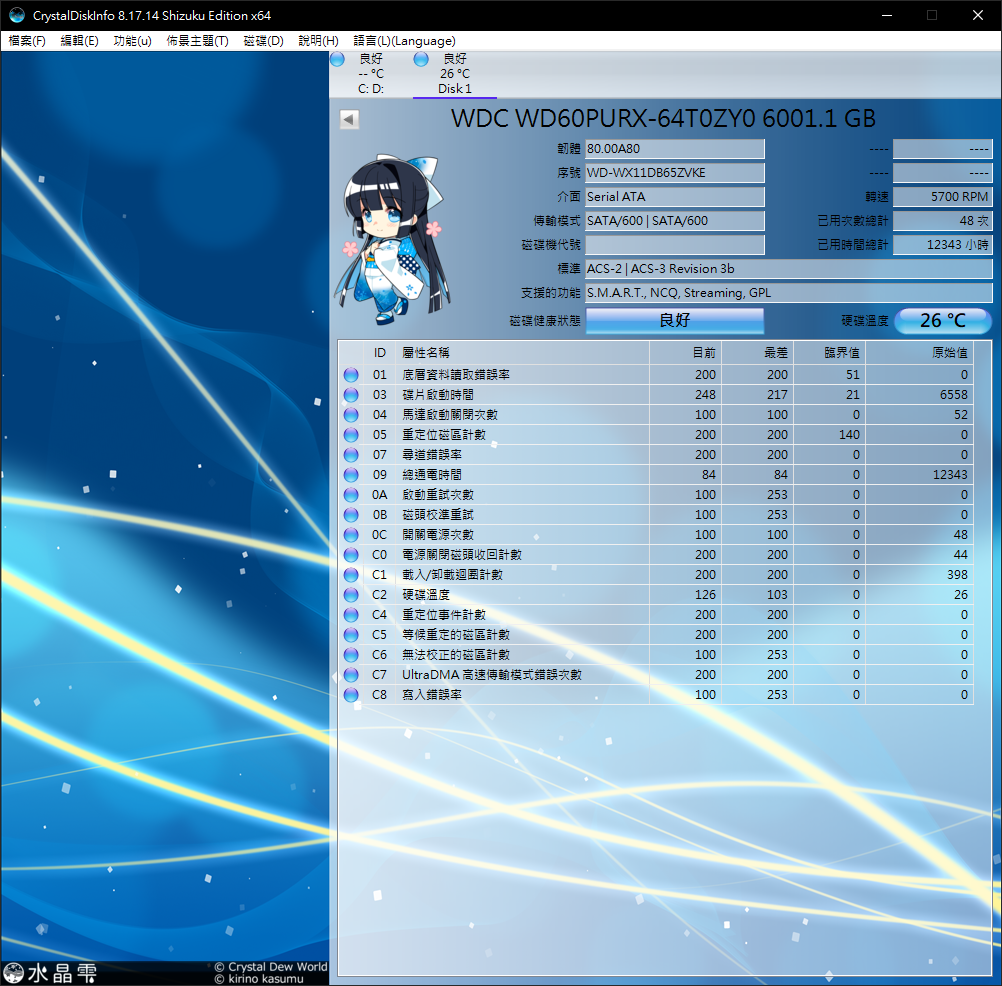
Task: Select the C: D: disk tab
Action: (x=371, y=73)
